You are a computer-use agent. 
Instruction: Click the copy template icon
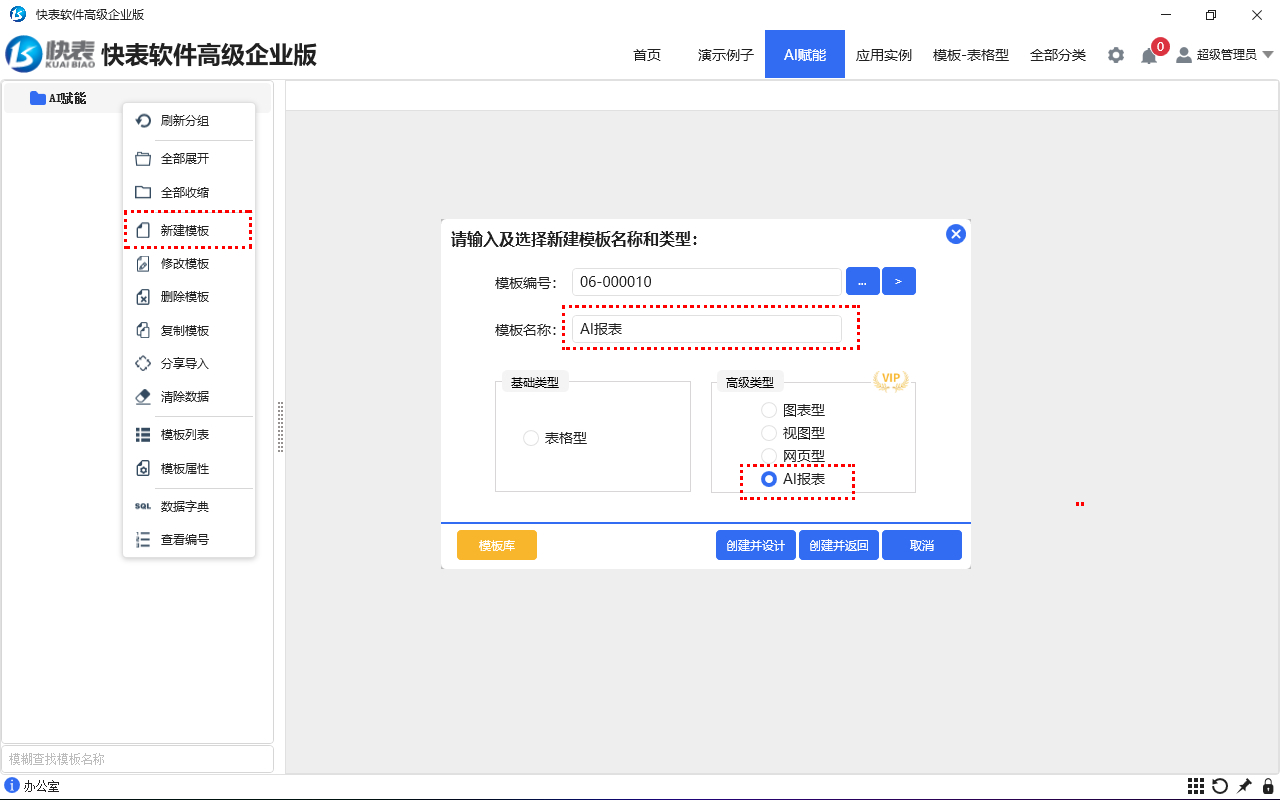click(x=143, y=330)
